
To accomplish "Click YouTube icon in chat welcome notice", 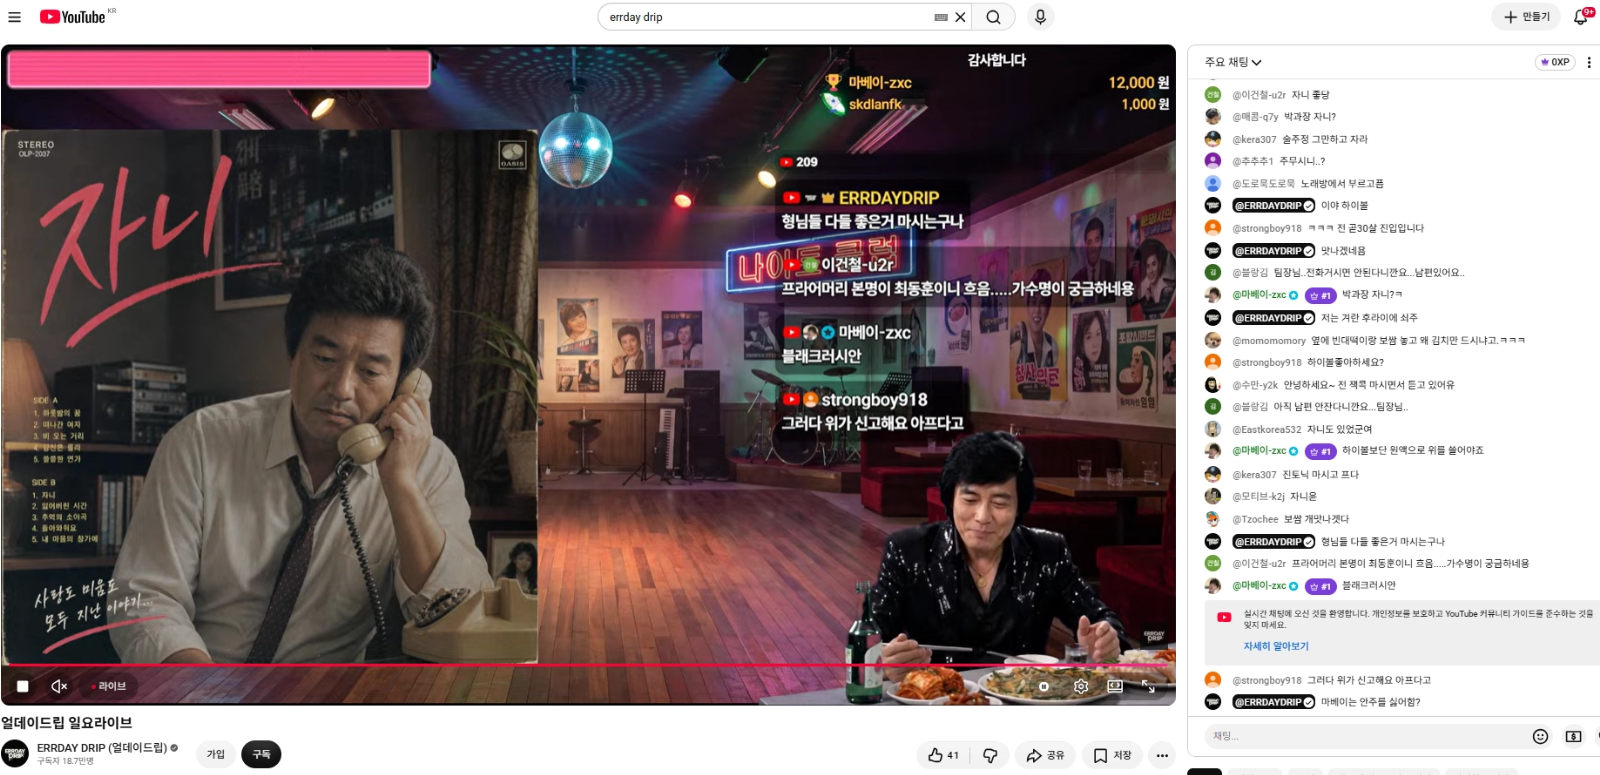I will click(1224, 617).
